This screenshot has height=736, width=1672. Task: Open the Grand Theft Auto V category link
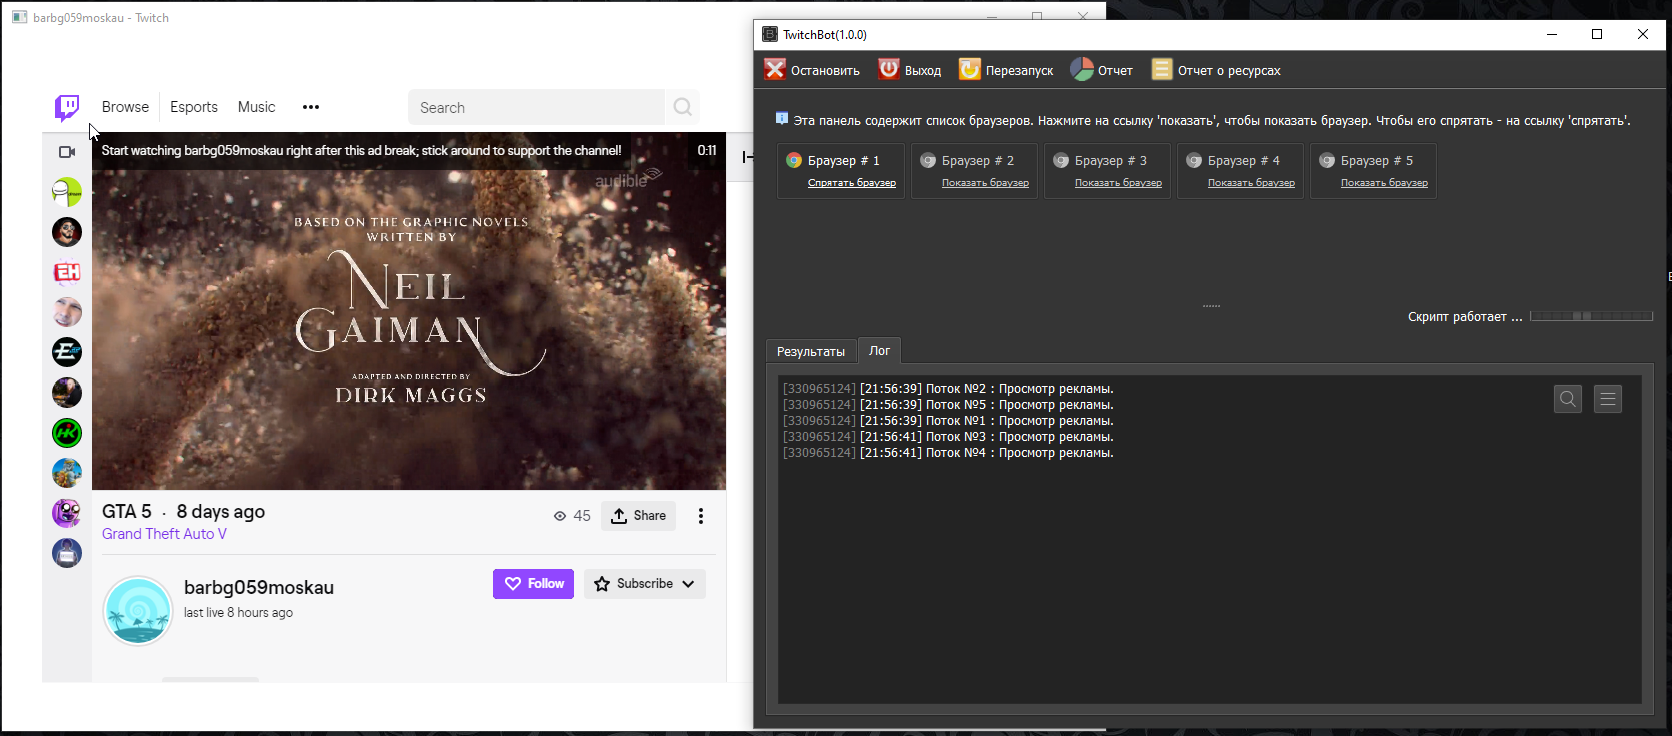coord(164,534)
